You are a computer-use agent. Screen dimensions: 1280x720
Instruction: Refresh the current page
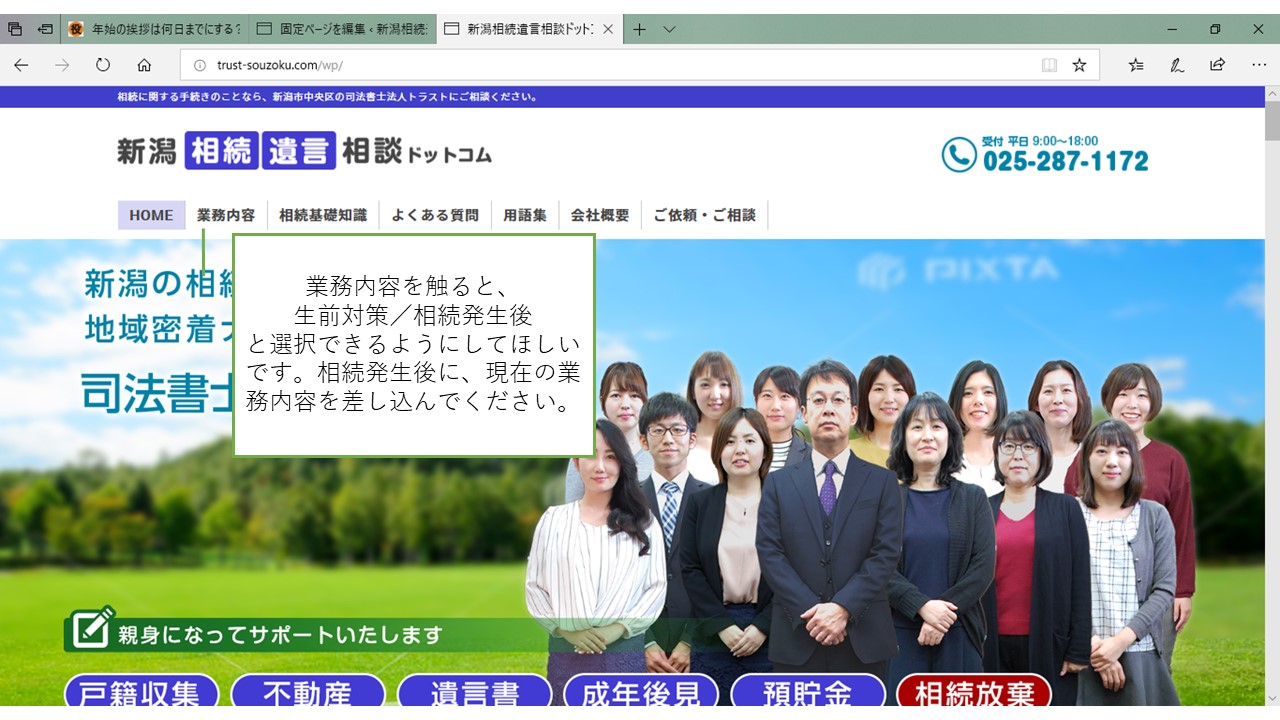(x=102, y=65)
